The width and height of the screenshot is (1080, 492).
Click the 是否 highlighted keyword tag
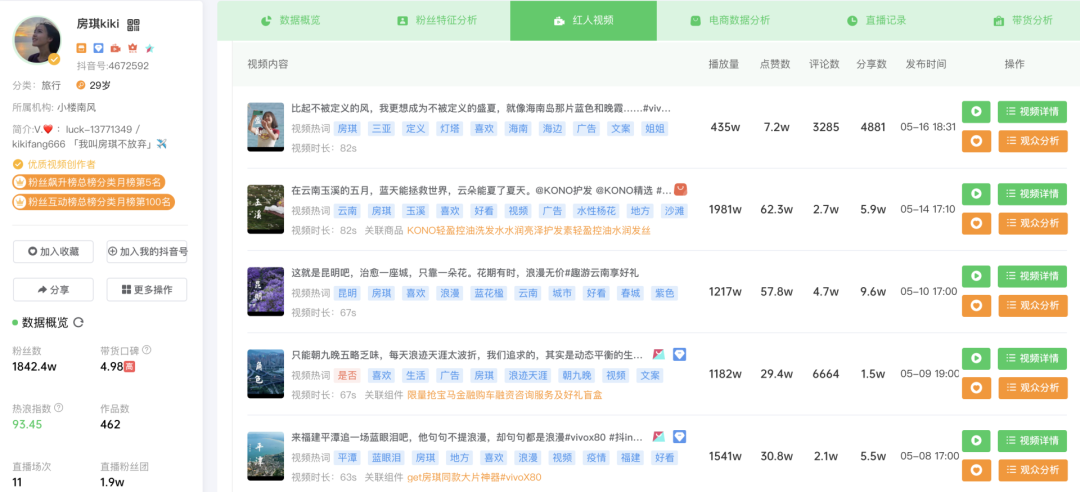coord(347,376)
